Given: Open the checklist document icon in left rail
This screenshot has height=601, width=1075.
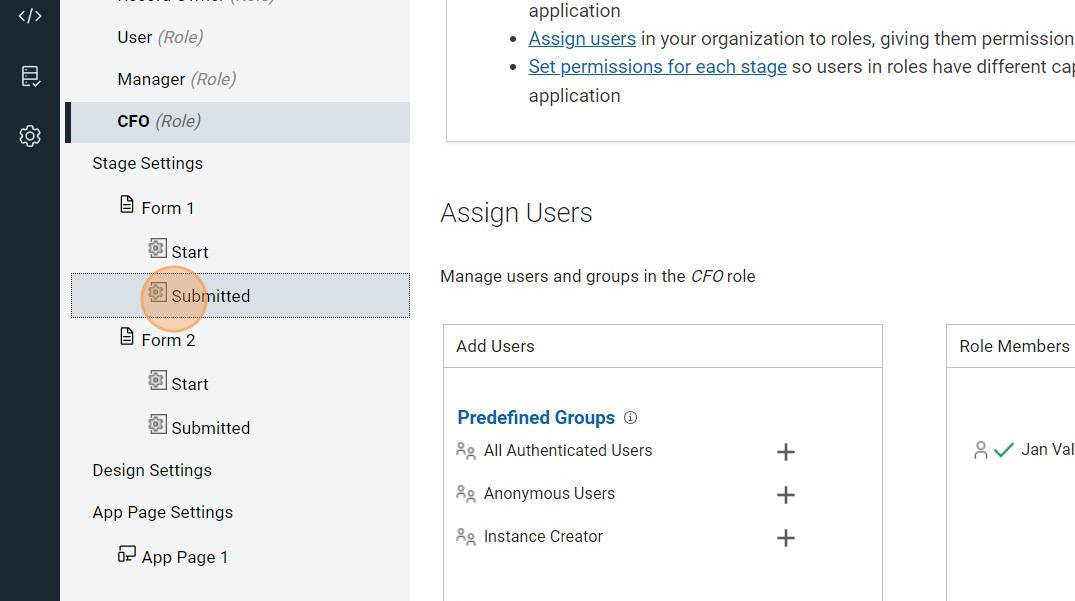Looking at the screenshot, I should coord(30,76).
